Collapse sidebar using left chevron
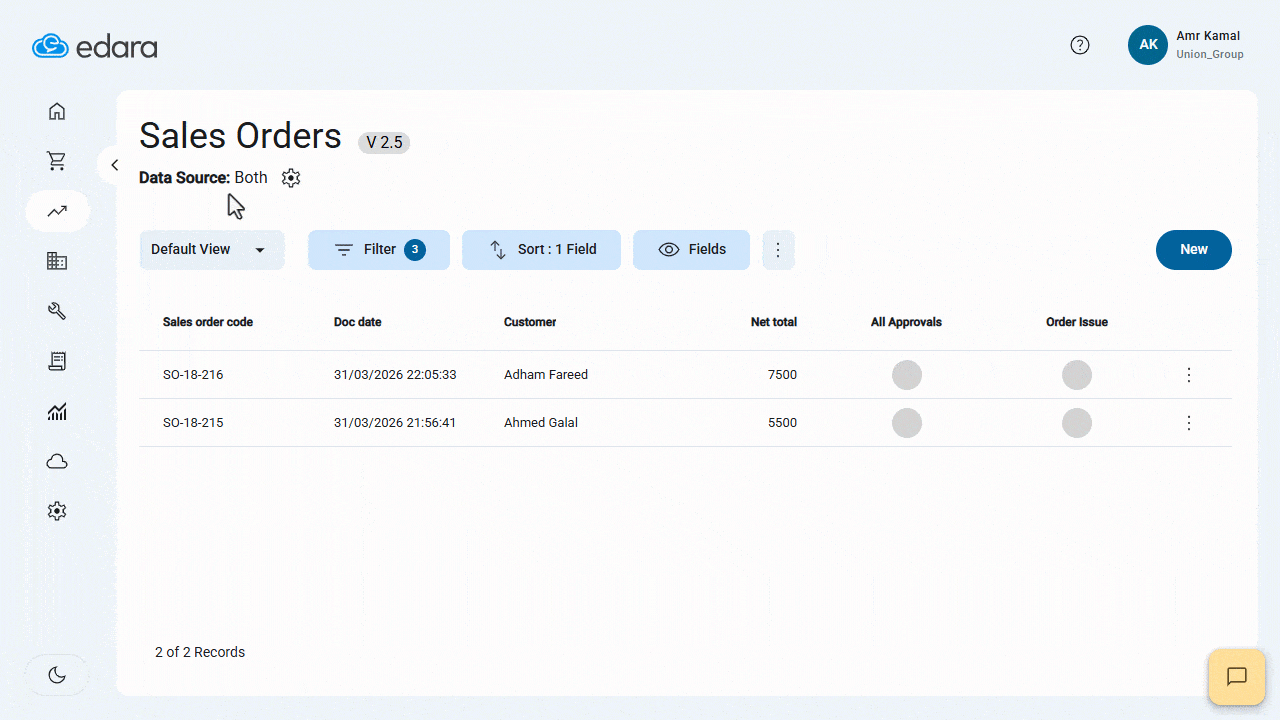Image resolution: width=1280 pixels, height=720 pixels. pyautogui.click(x=115, y=165)
